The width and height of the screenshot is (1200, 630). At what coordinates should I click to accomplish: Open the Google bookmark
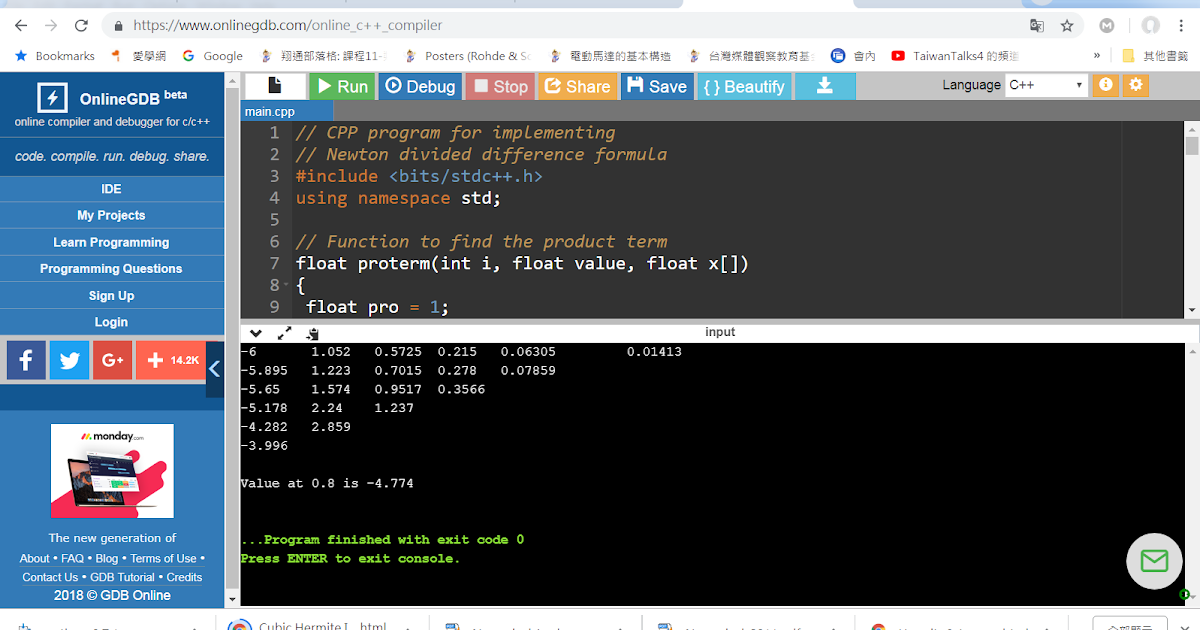click(x=213, y=56)
